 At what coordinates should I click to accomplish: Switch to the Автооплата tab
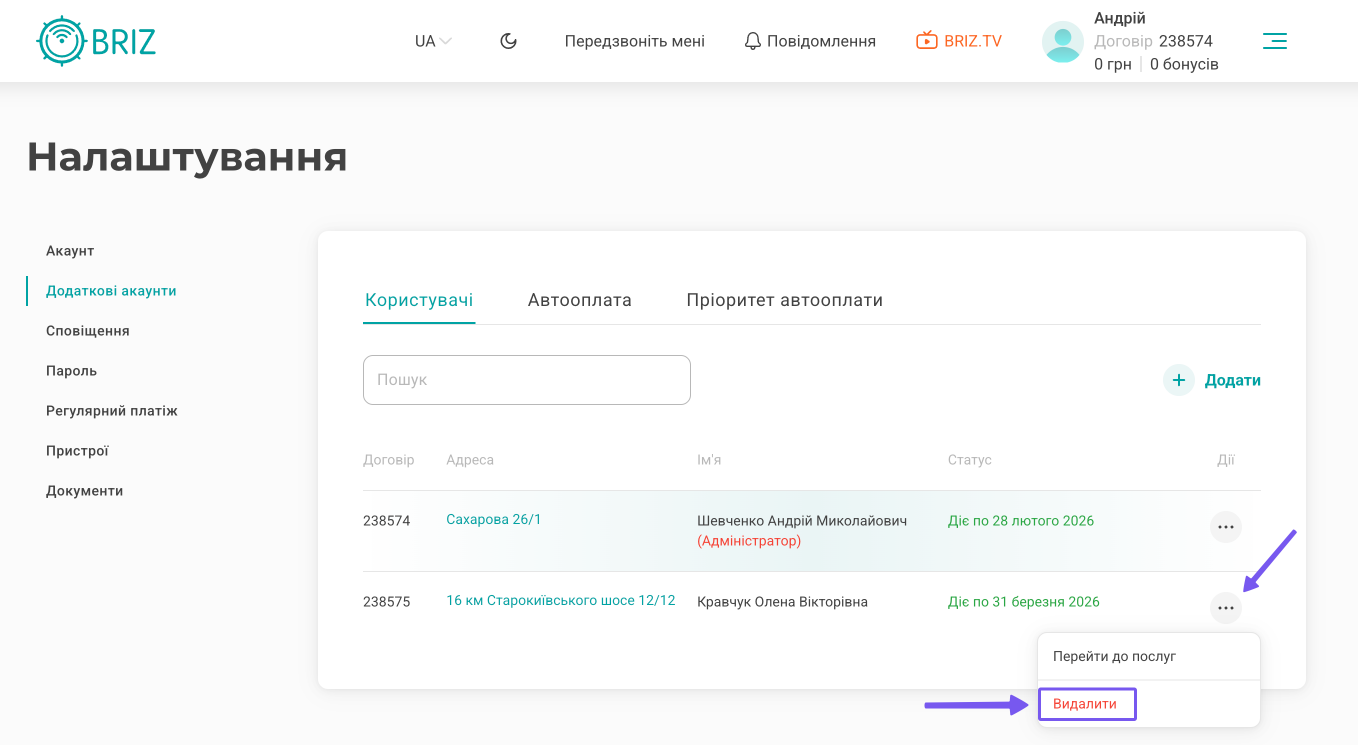click(x=579, y=300)
